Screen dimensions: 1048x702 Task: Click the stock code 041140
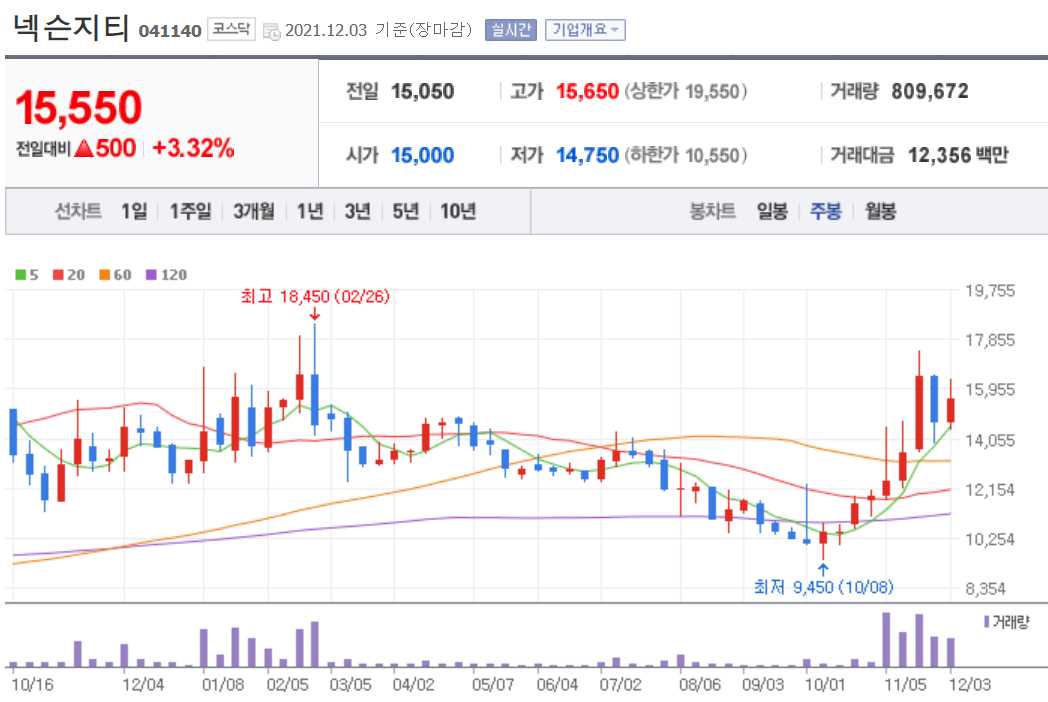pyautogui.click(x=170, y=31)
